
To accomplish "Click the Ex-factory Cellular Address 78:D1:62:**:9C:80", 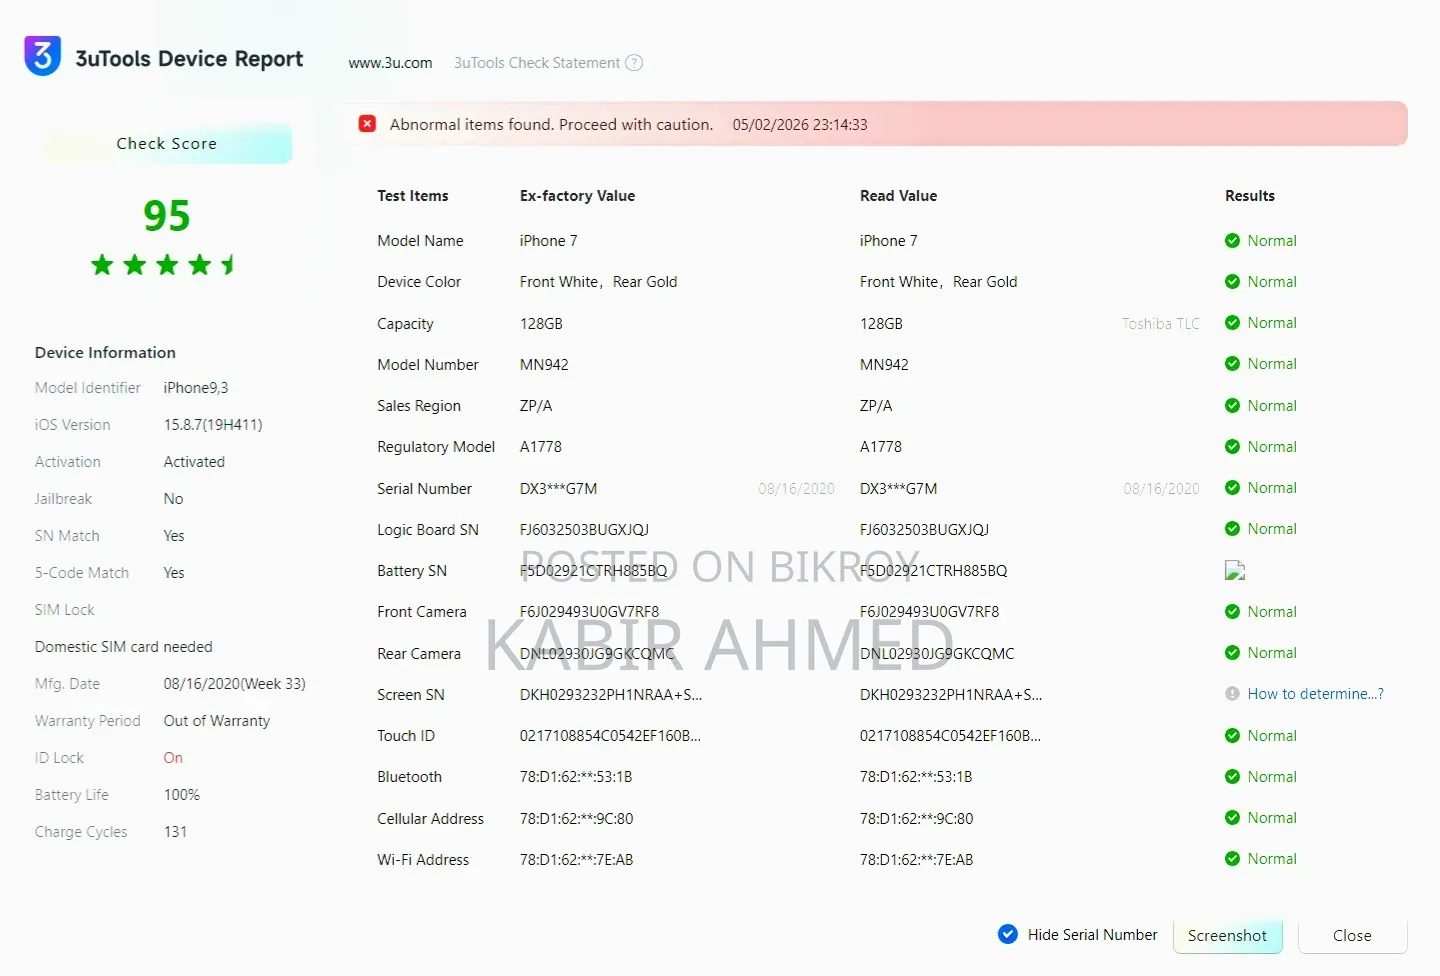I will pos(576,819).
